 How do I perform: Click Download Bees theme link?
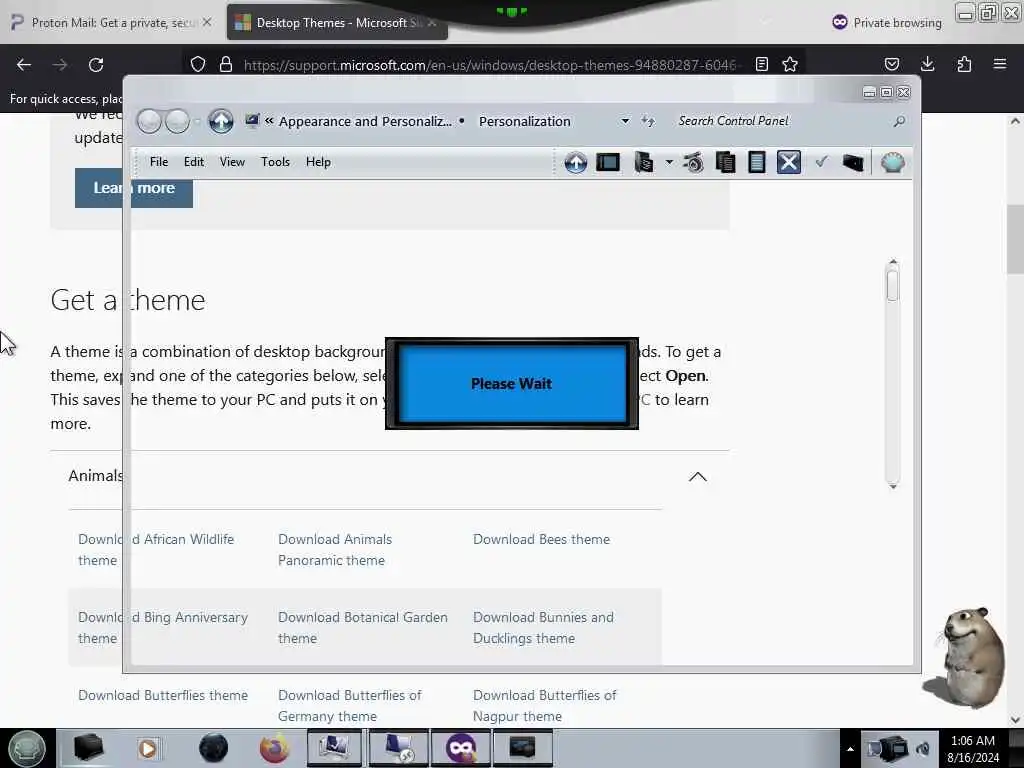(541, 539)
